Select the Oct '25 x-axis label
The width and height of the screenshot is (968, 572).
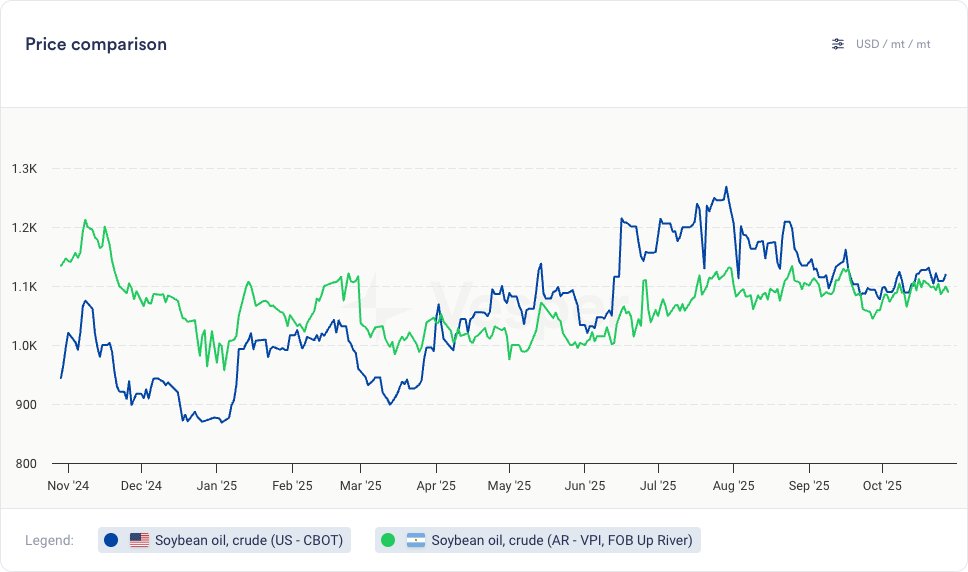pyautogui.click(x=881, y=486)
